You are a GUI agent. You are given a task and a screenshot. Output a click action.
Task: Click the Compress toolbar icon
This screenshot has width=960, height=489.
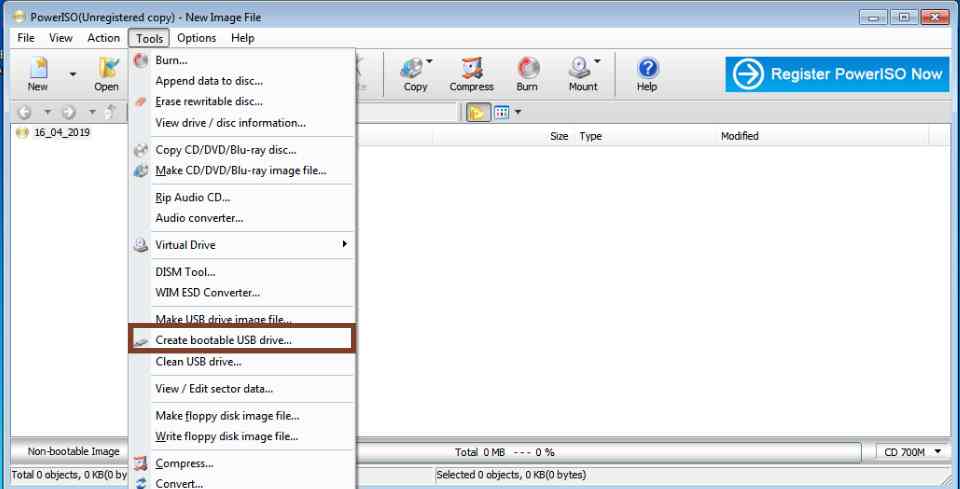[x=471, y=74]
